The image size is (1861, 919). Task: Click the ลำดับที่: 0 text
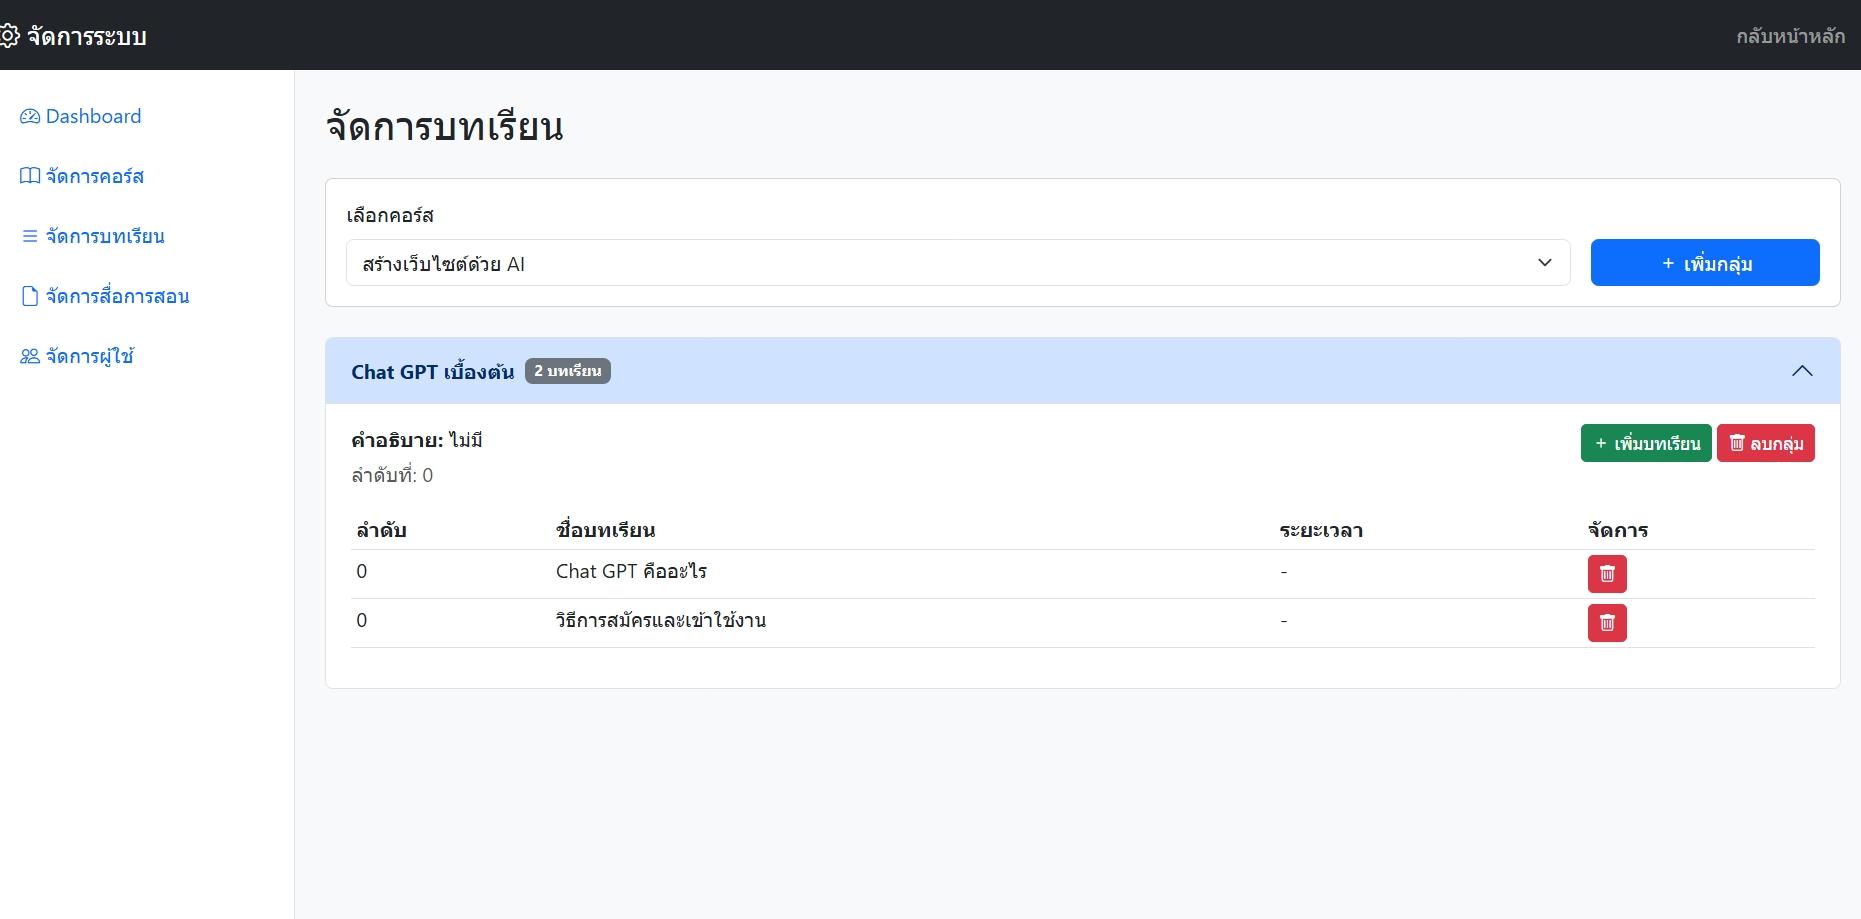tap(392, 476)
